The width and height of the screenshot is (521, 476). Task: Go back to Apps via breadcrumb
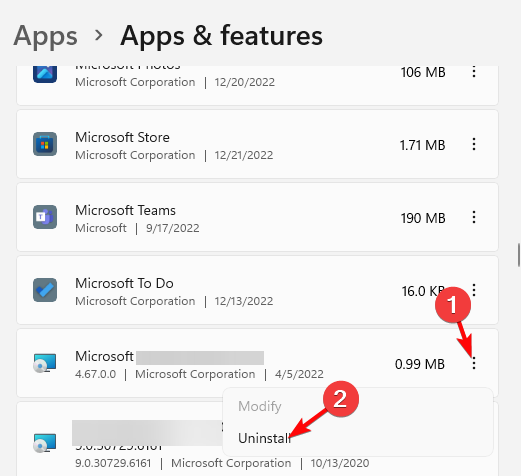pos(45,36)
